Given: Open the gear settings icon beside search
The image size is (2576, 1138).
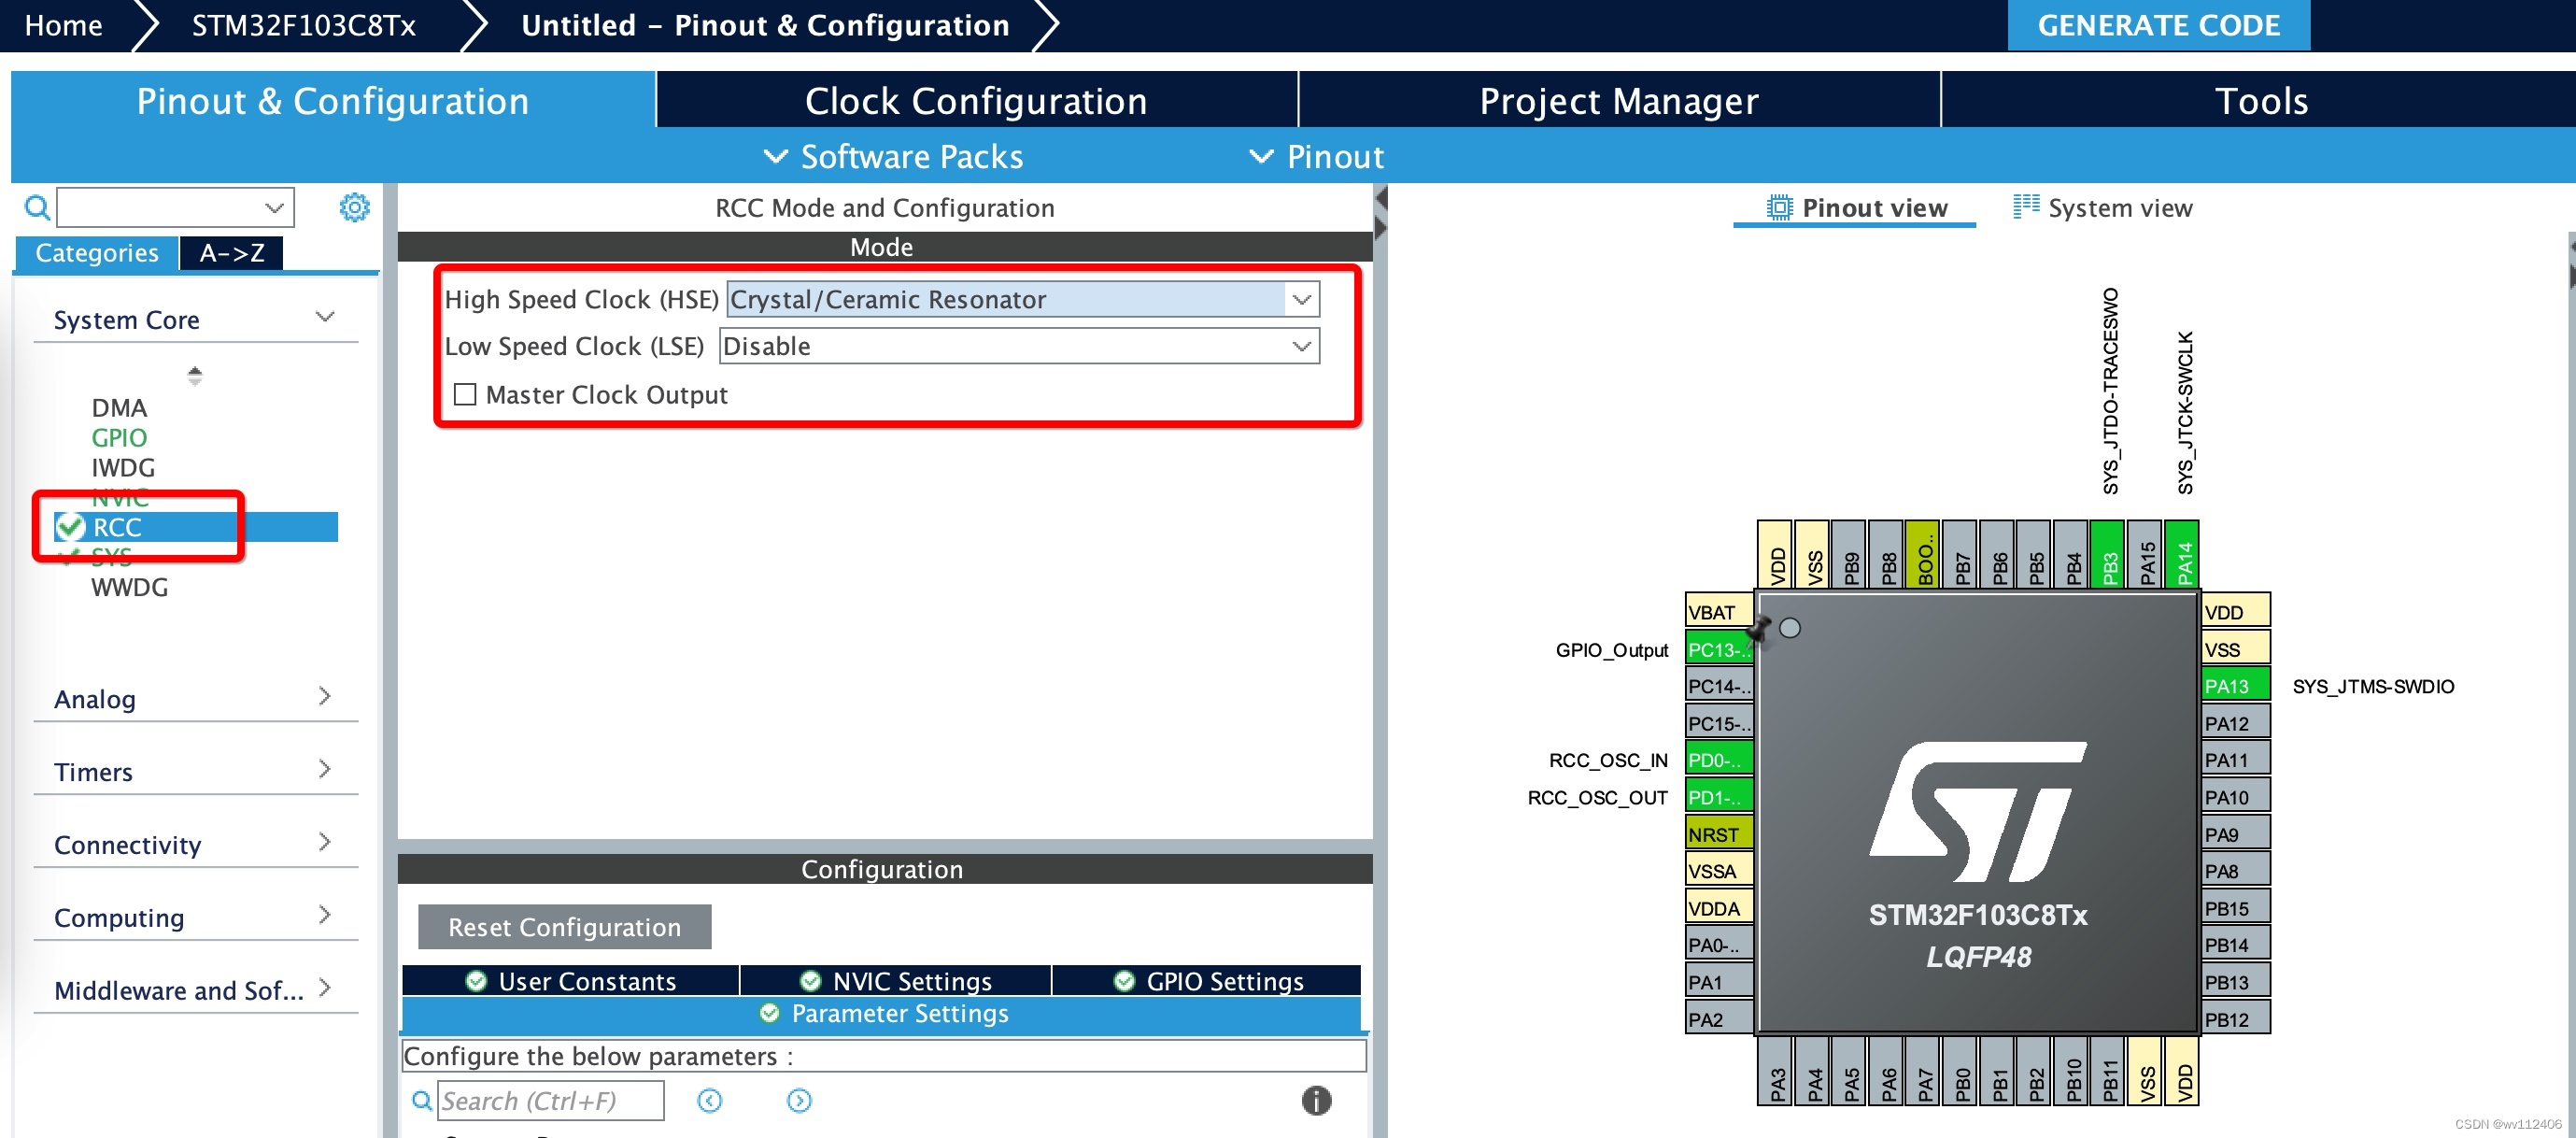Looking at the screenshot, I should pos(354,208).
